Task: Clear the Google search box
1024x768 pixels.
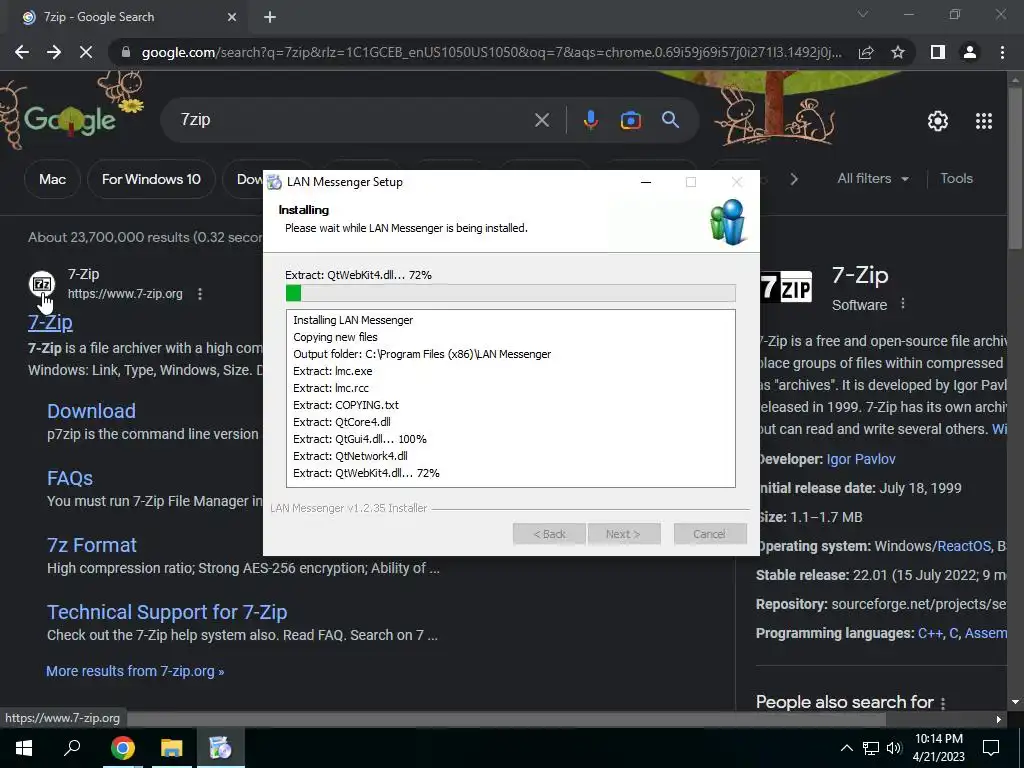Action: click(541, 120)
